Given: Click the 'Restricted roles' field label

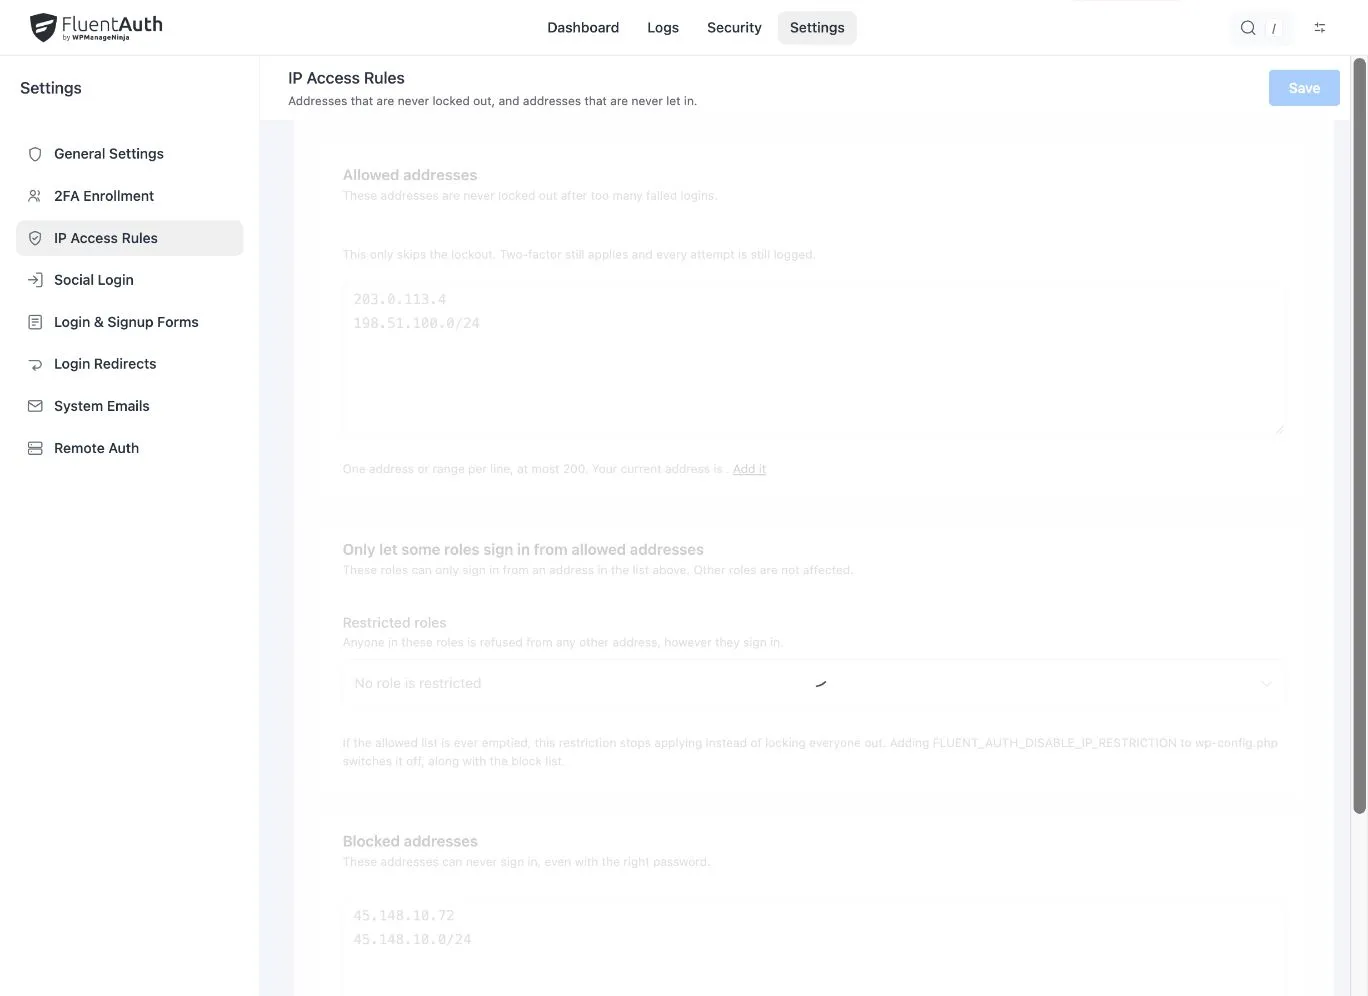Looking at the screenshot, I should (x=394, y=623).
